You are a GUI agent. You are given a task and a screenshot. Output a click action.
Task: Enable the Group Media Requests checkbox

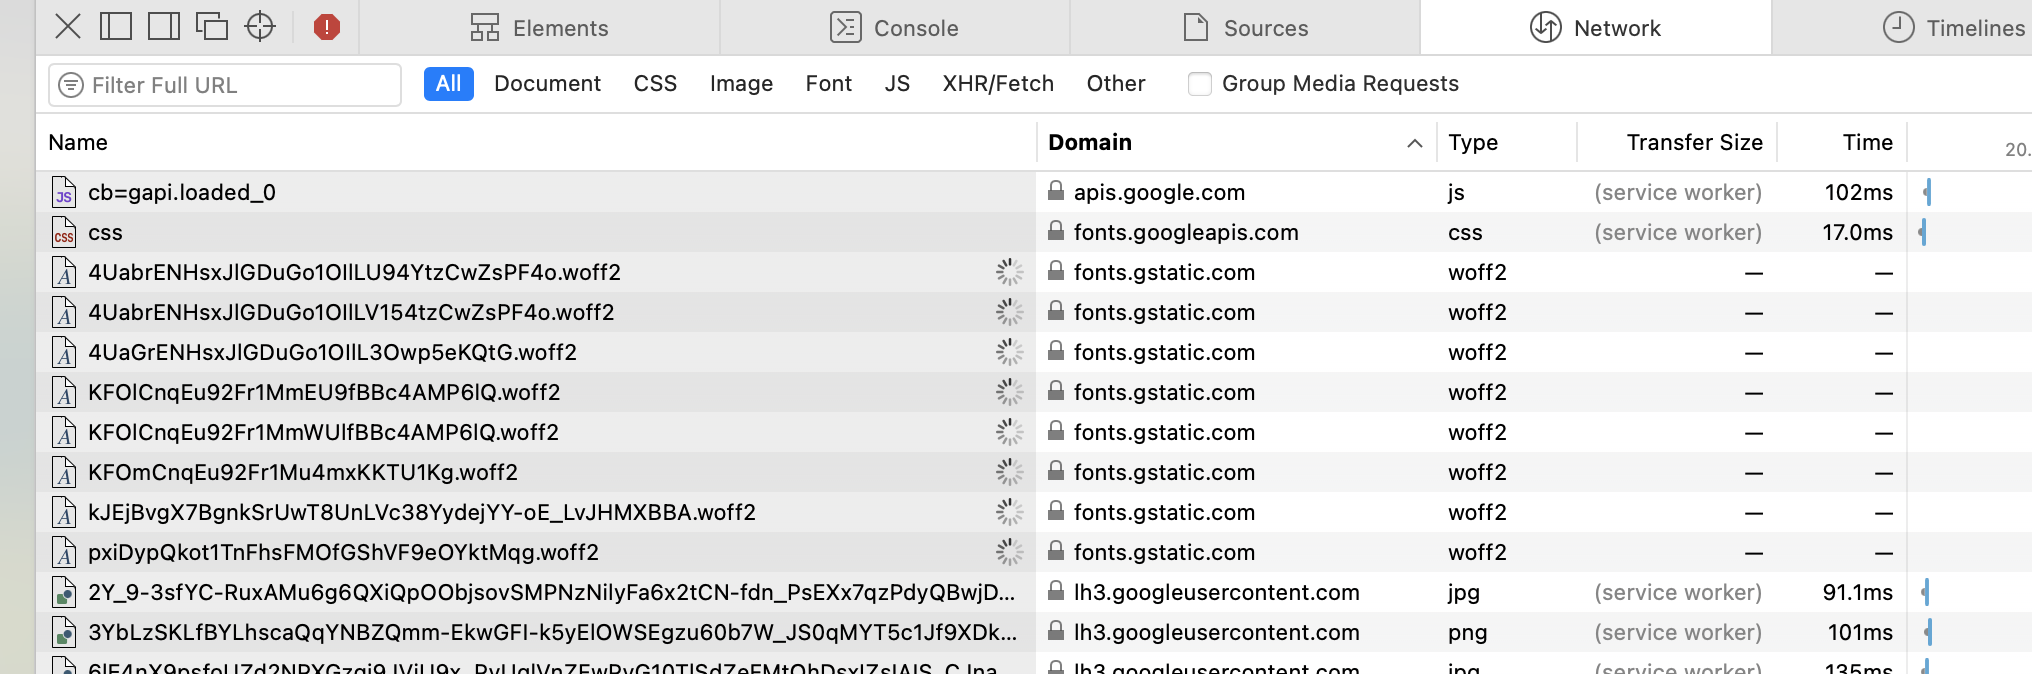(1200, 84)
